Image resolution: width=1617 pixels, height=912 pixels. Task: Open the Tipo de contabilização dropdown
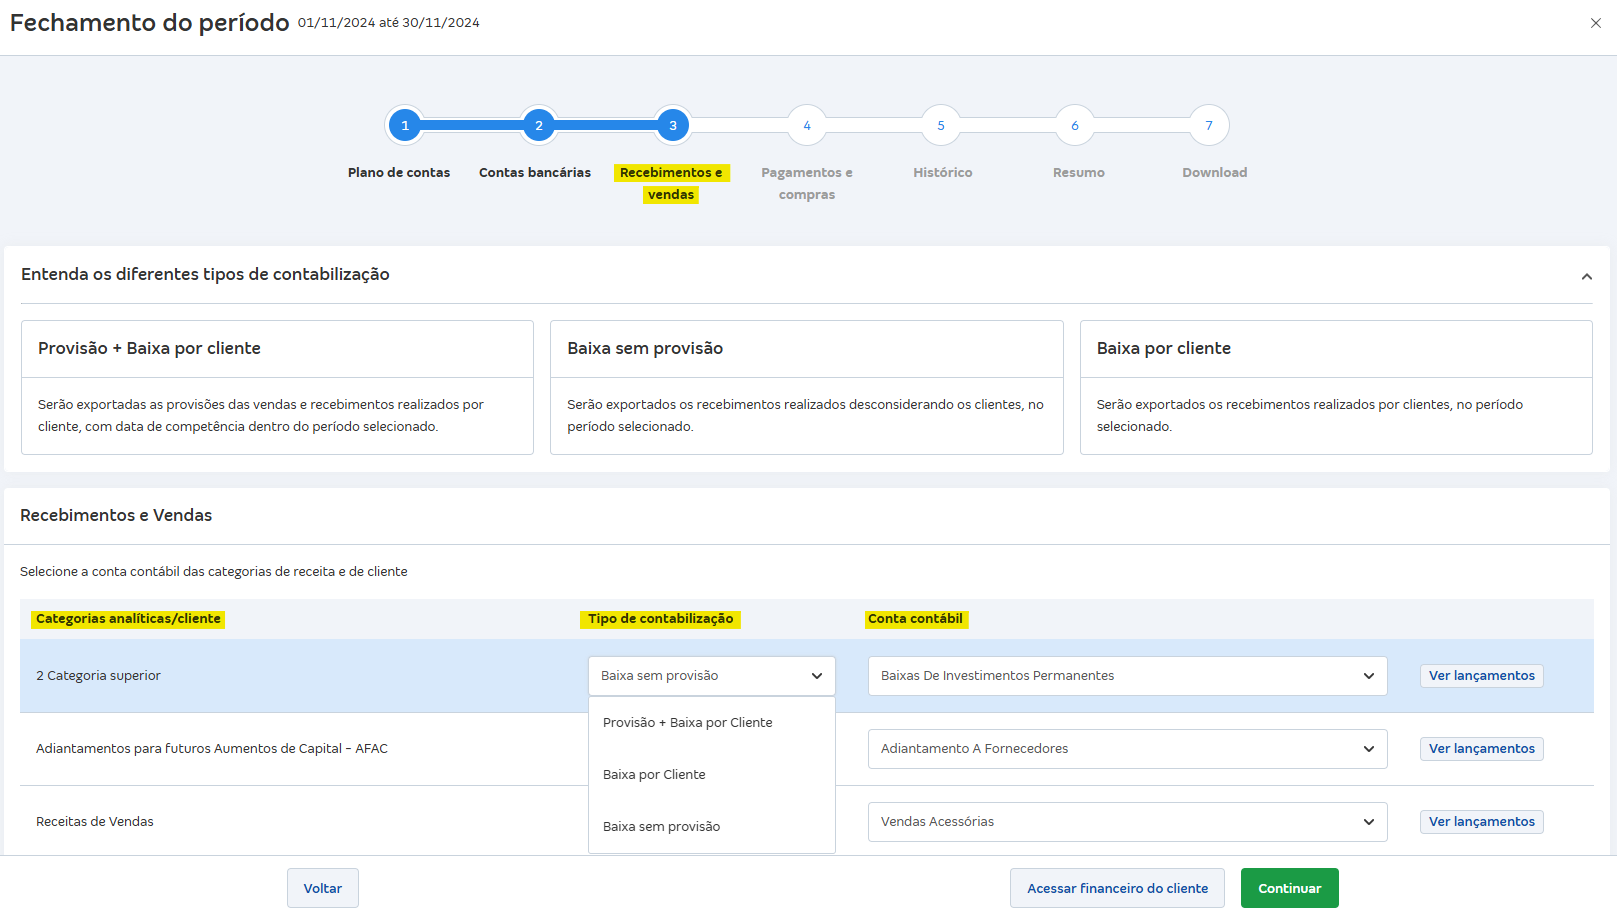coord(711,676)
